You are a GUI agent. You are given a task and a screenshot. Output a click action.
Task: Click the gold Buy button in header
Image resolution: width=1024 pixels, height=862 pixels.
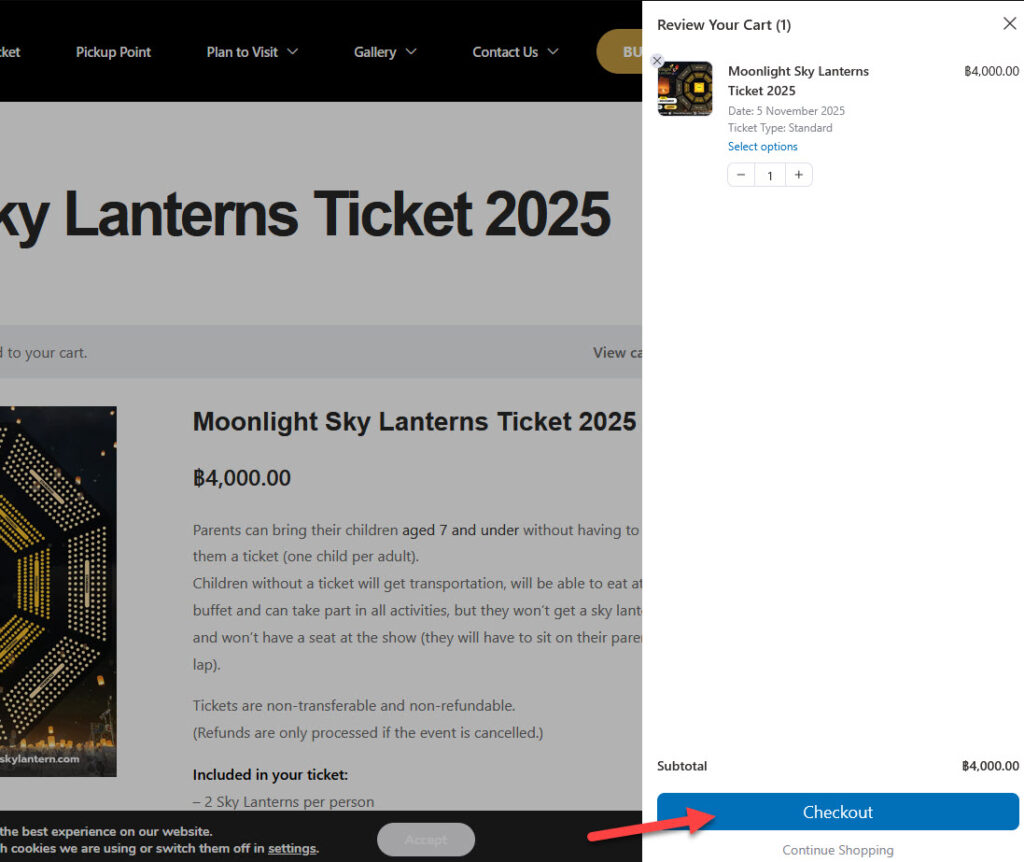pyautogui.click(x=620, y=52)
